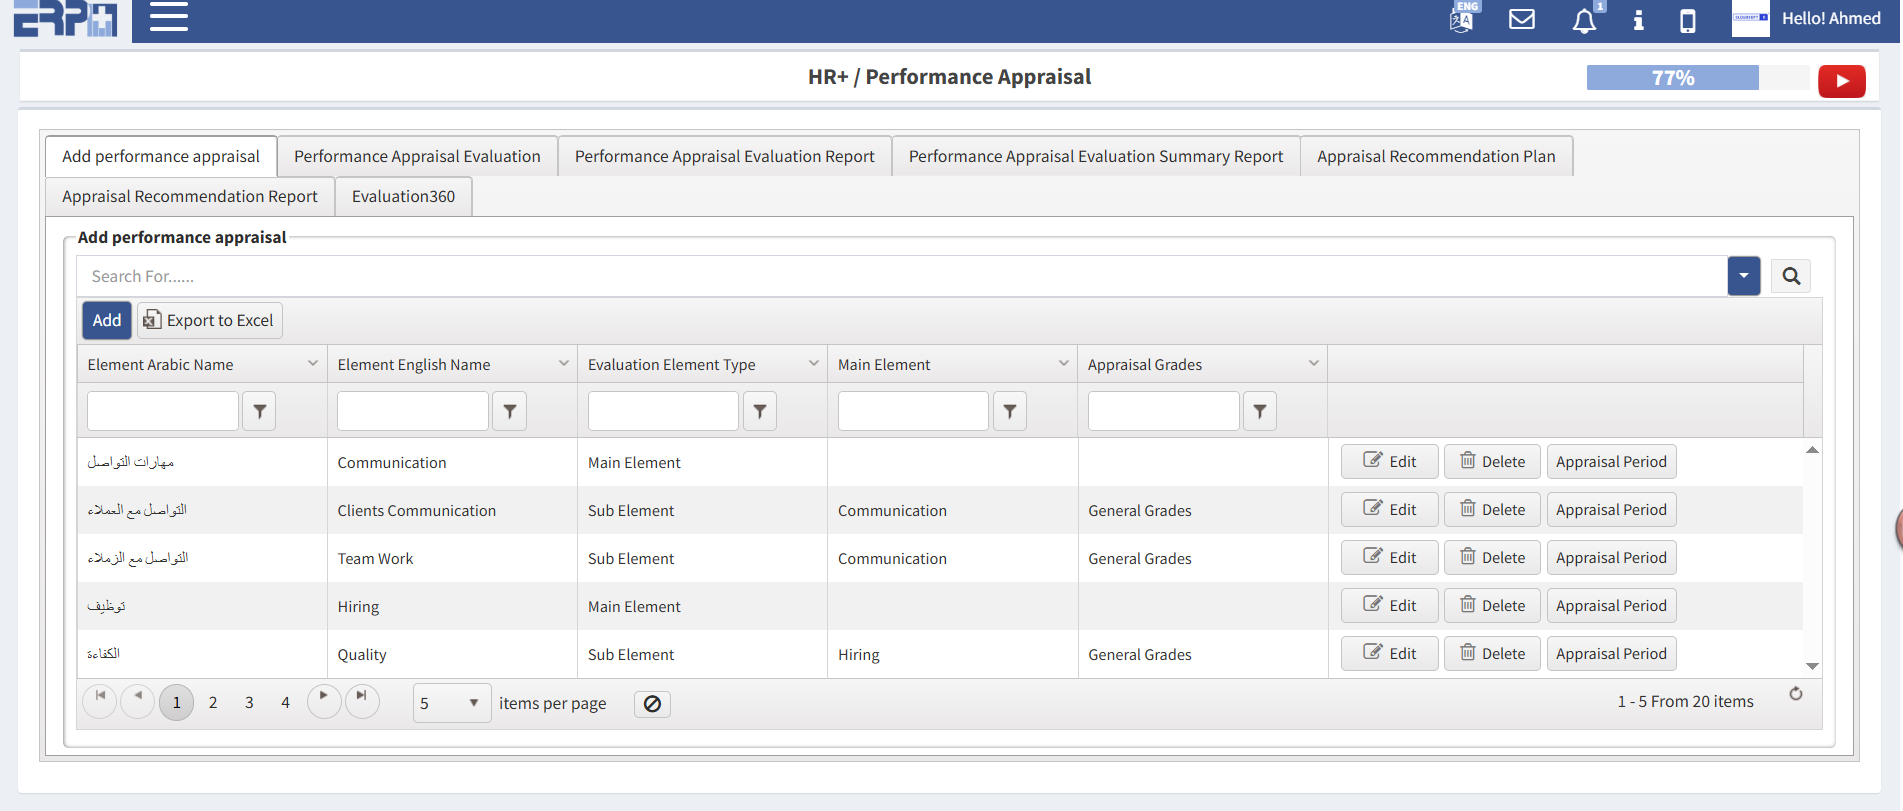
Task: Click the blue Add button
Action: pyautogui.click(x=107, y=320)
